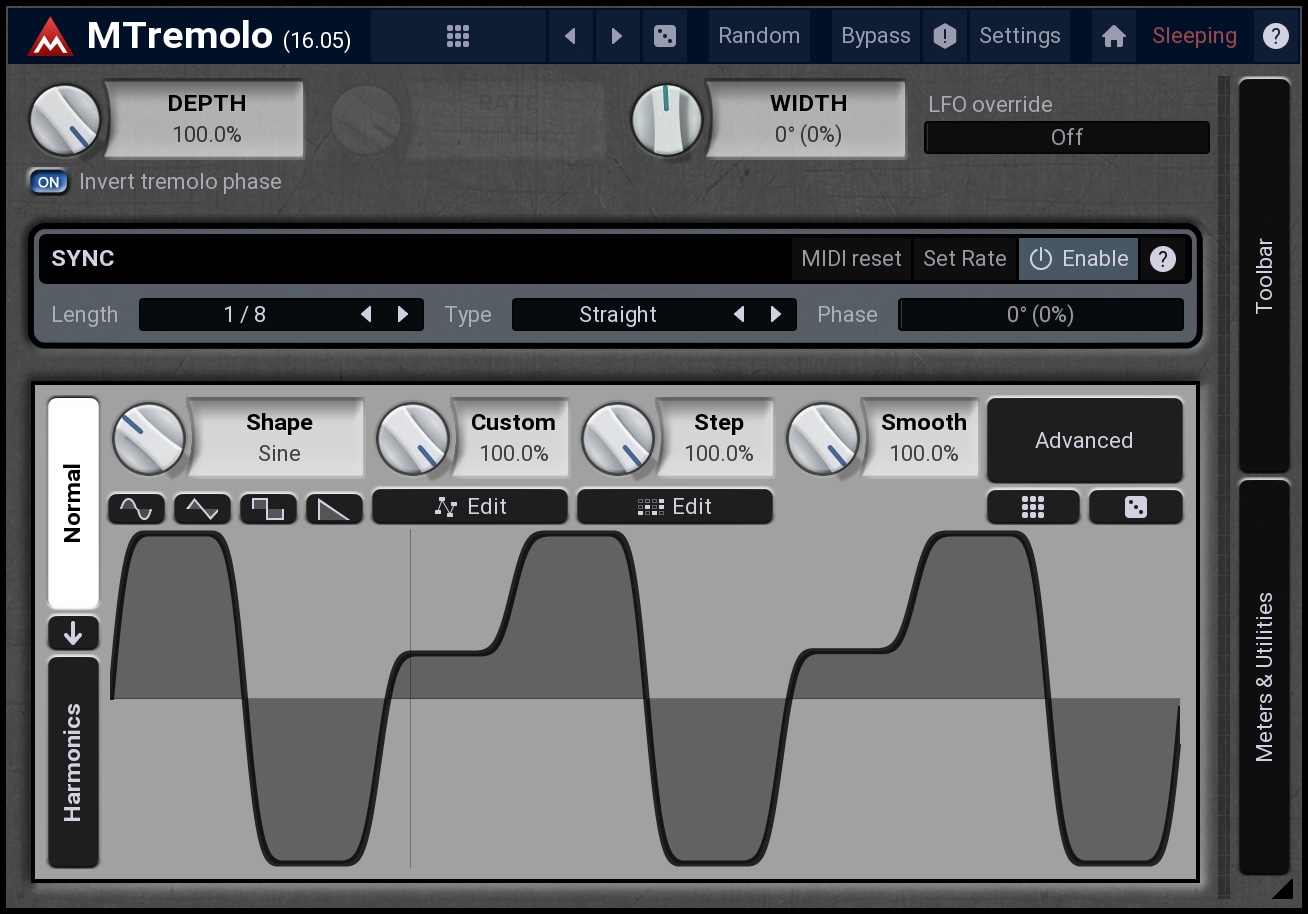
Task: Click the Shape Sine value box
Action: click(x=278, y=438)
